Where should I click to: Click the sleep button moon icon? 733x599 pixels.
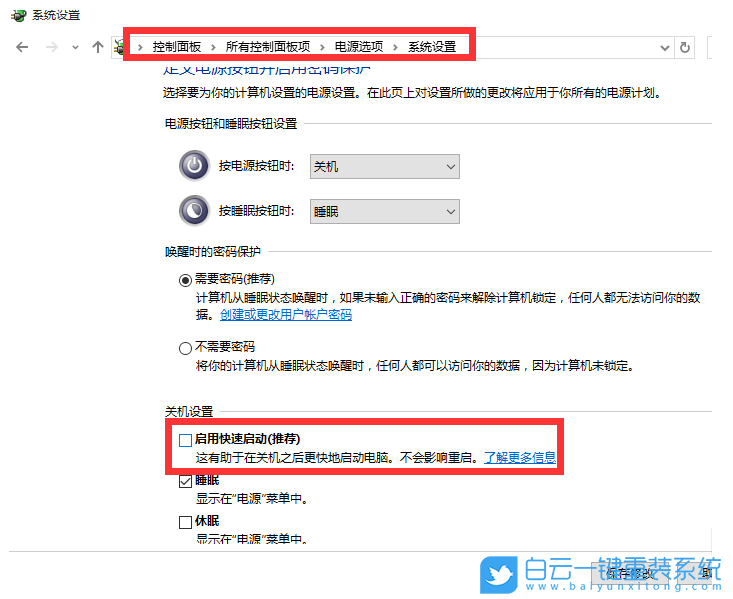[194, 210]
